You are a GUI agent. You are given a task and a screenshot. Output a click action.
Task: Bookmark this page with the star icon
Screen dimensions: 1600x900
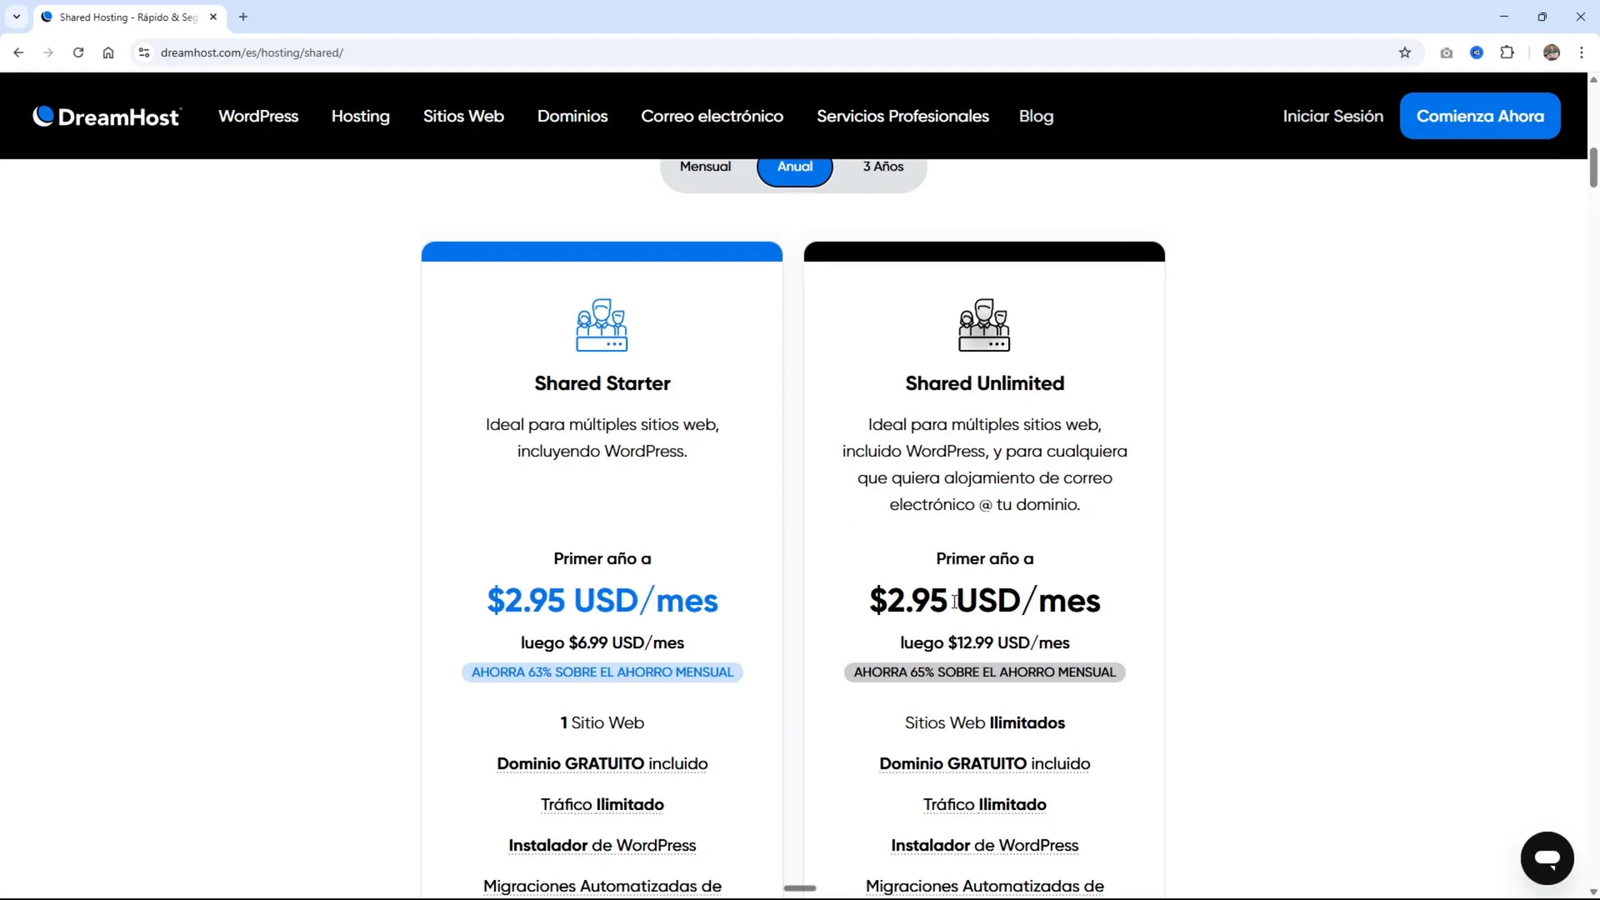point(1405,52)
